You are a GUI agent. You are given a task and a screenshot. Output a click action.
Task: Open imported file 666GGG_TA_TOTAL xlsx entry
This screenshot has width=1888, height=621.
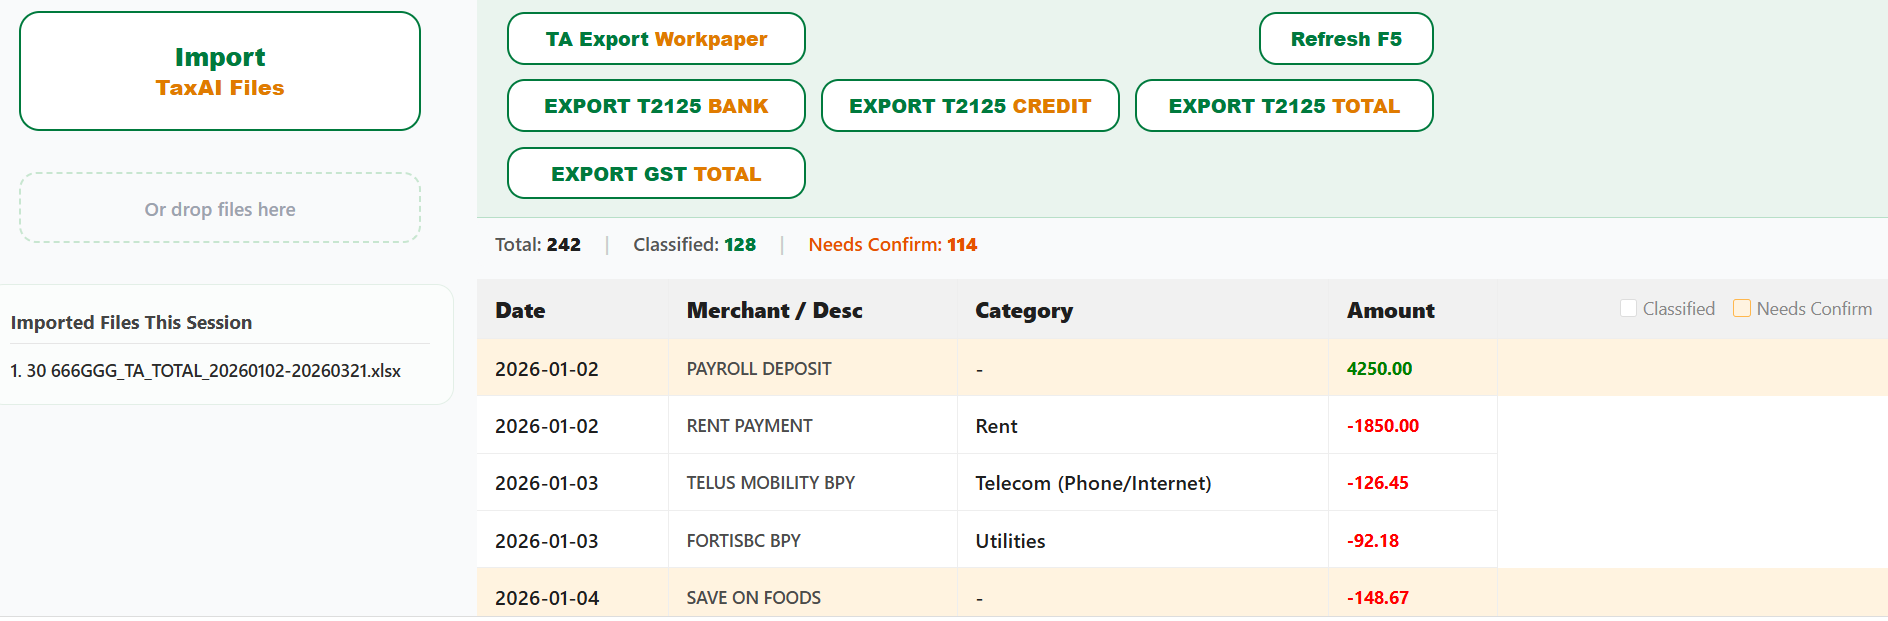(x=206, y=371)
